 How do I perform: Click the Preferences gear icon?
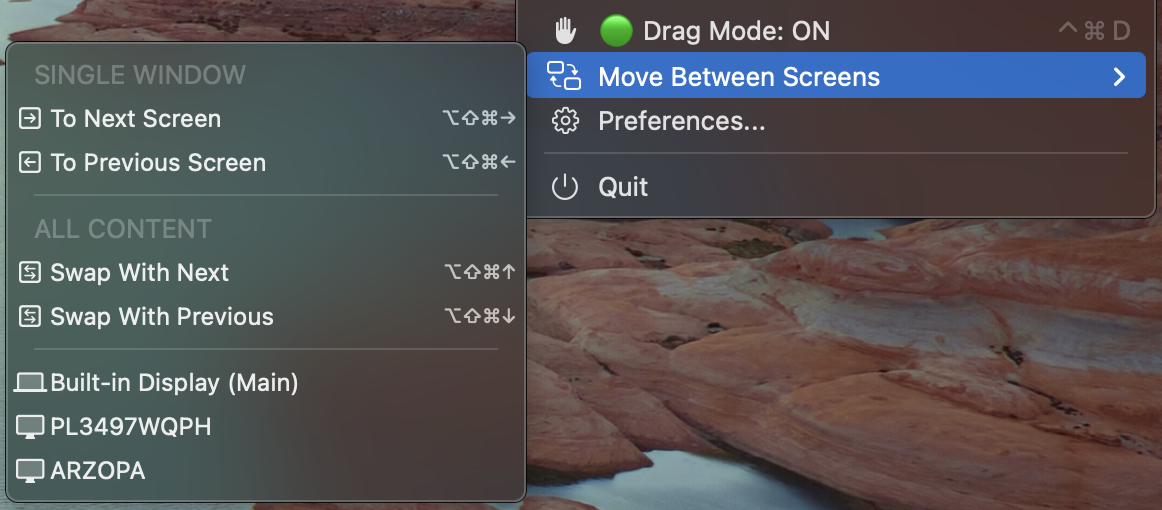click(x=565, y=122)
